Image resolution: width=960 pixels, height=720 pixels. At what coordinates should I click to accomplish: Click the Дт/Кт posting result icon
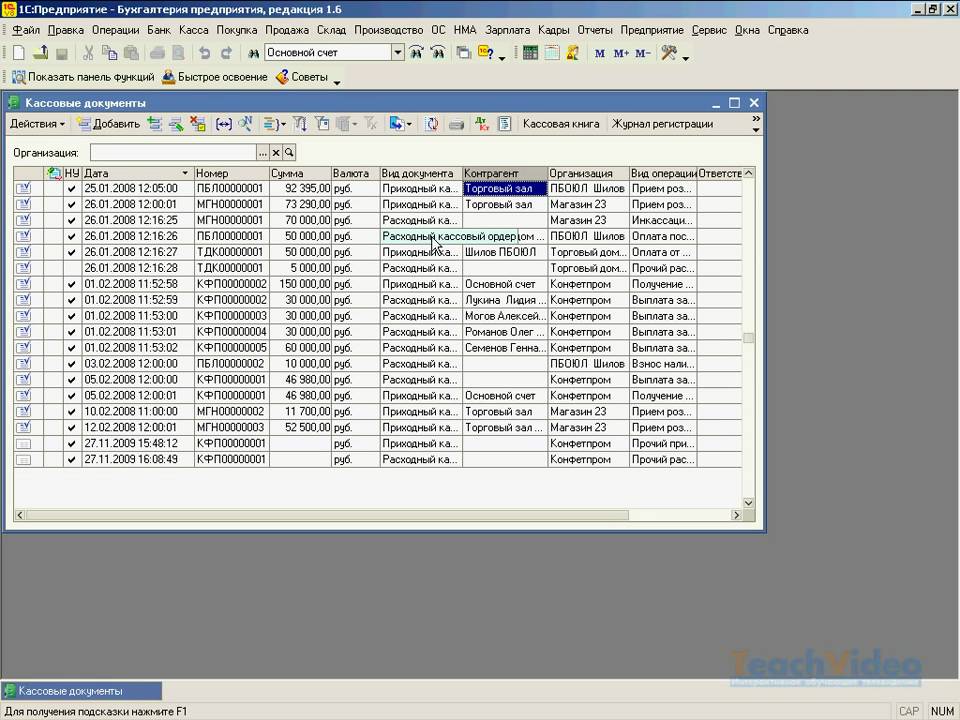[483, 124]
